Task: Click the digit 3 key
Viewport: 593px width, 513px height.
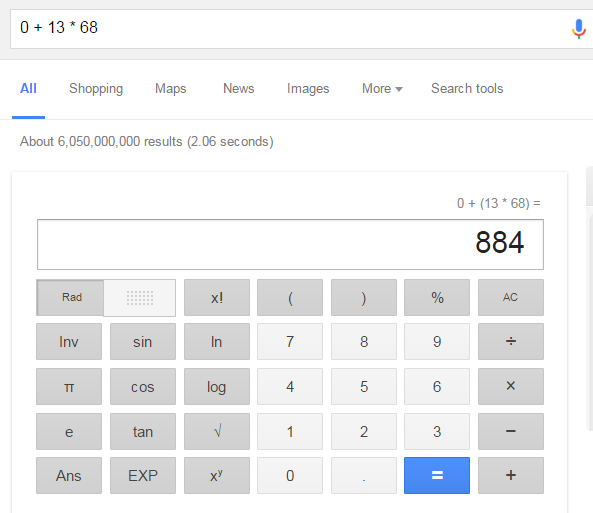Action: (437, 432)
